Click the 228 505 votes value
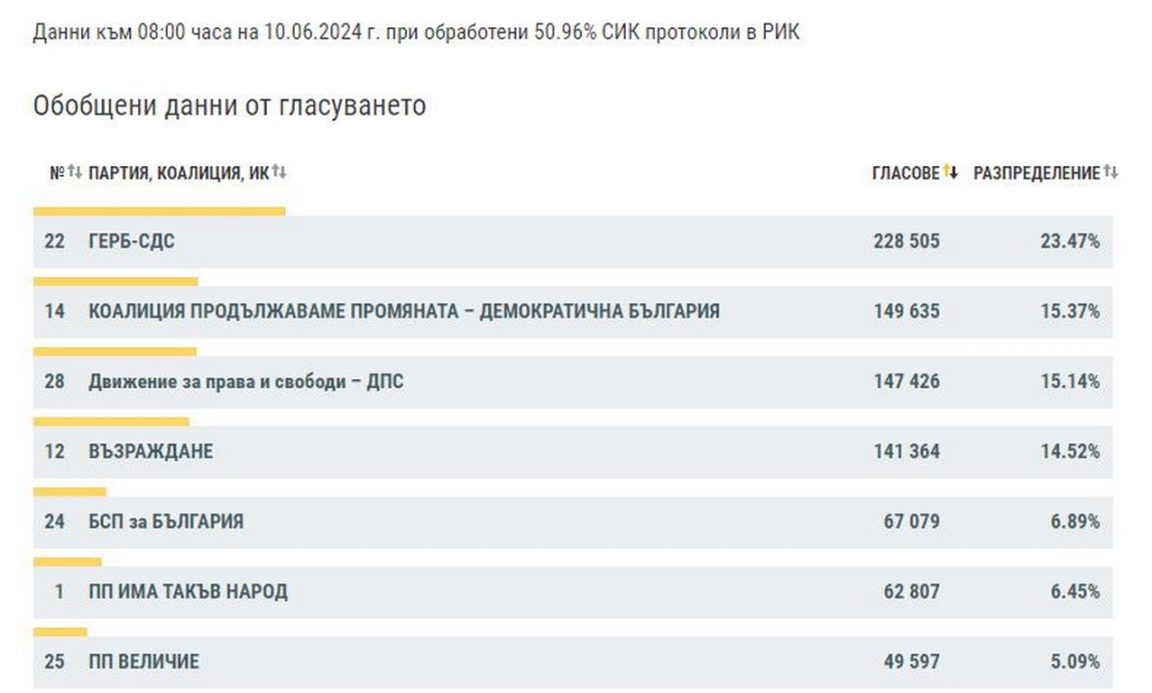This screenshot has height=693, width=1152. [x=906, y=241]
